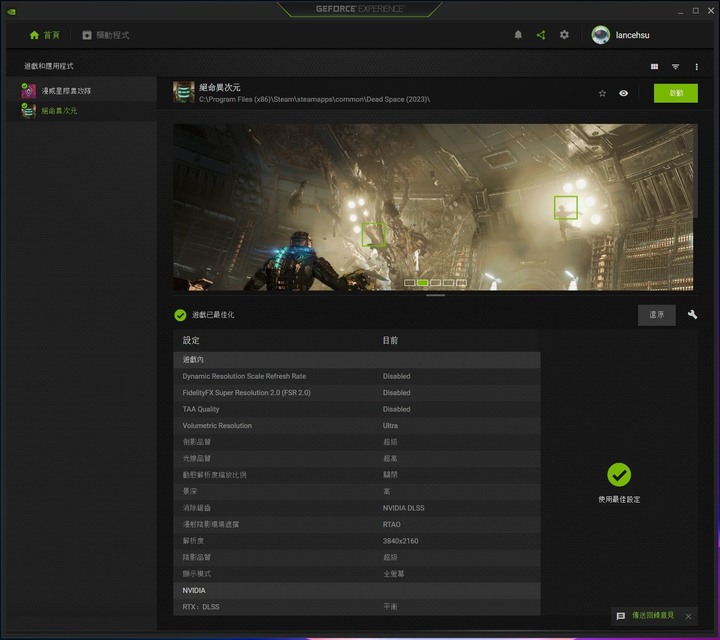The image size is (720, 640).
Task: Click the 遊戲和應用程式 heading
Action: coord(49,66)
